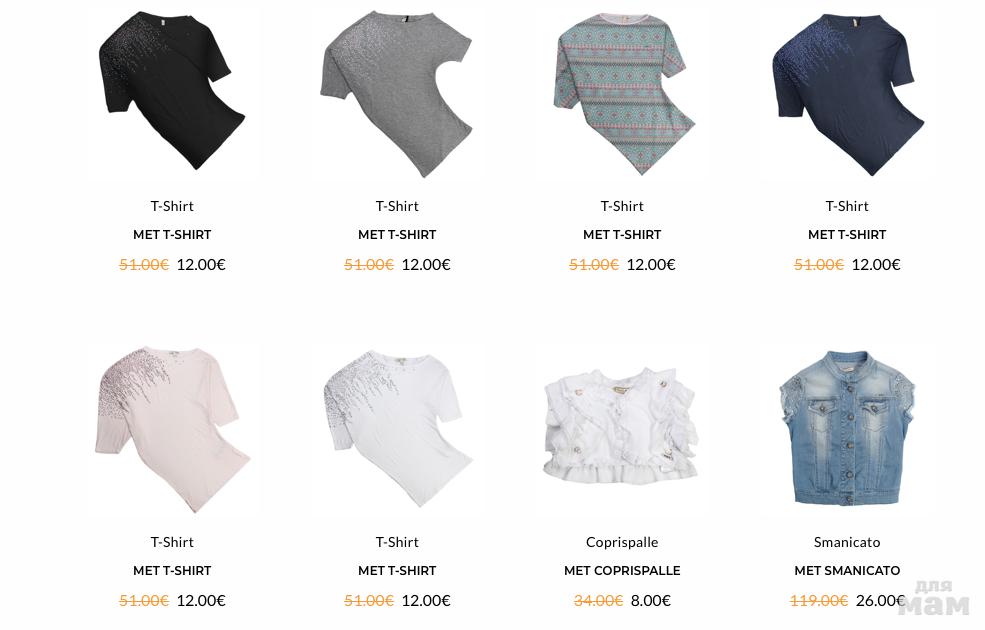Open the MET COPRISPALLE product title
985x630 pixels.
(x=622, y=571)
